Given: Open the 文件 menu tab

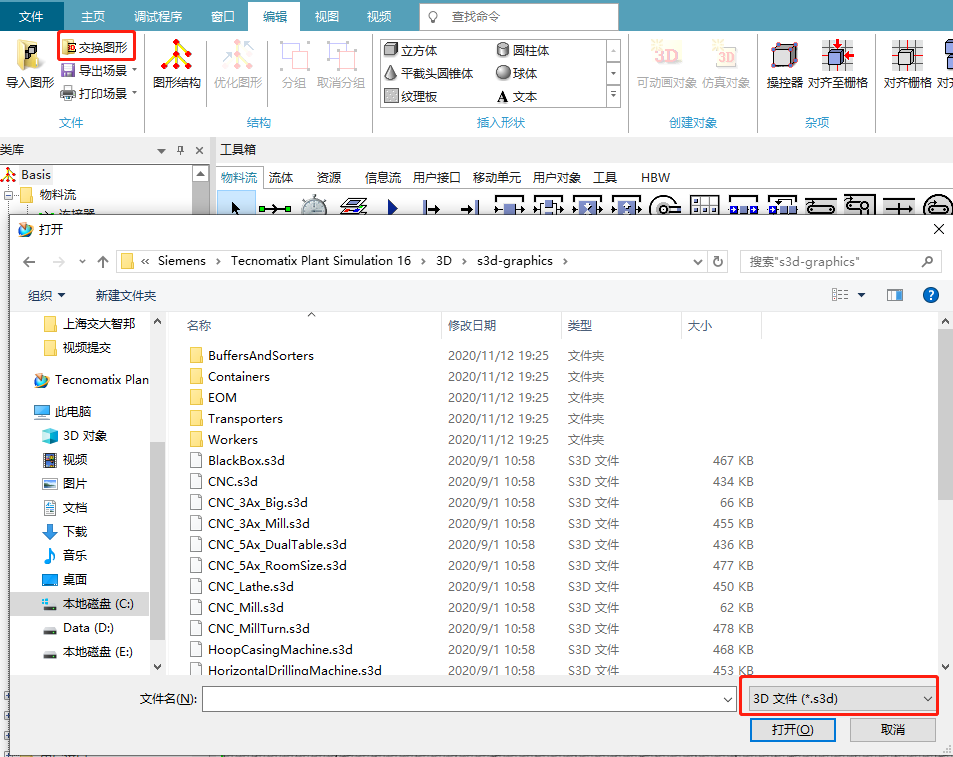Looking at the screenshot, I should [31, 16].
